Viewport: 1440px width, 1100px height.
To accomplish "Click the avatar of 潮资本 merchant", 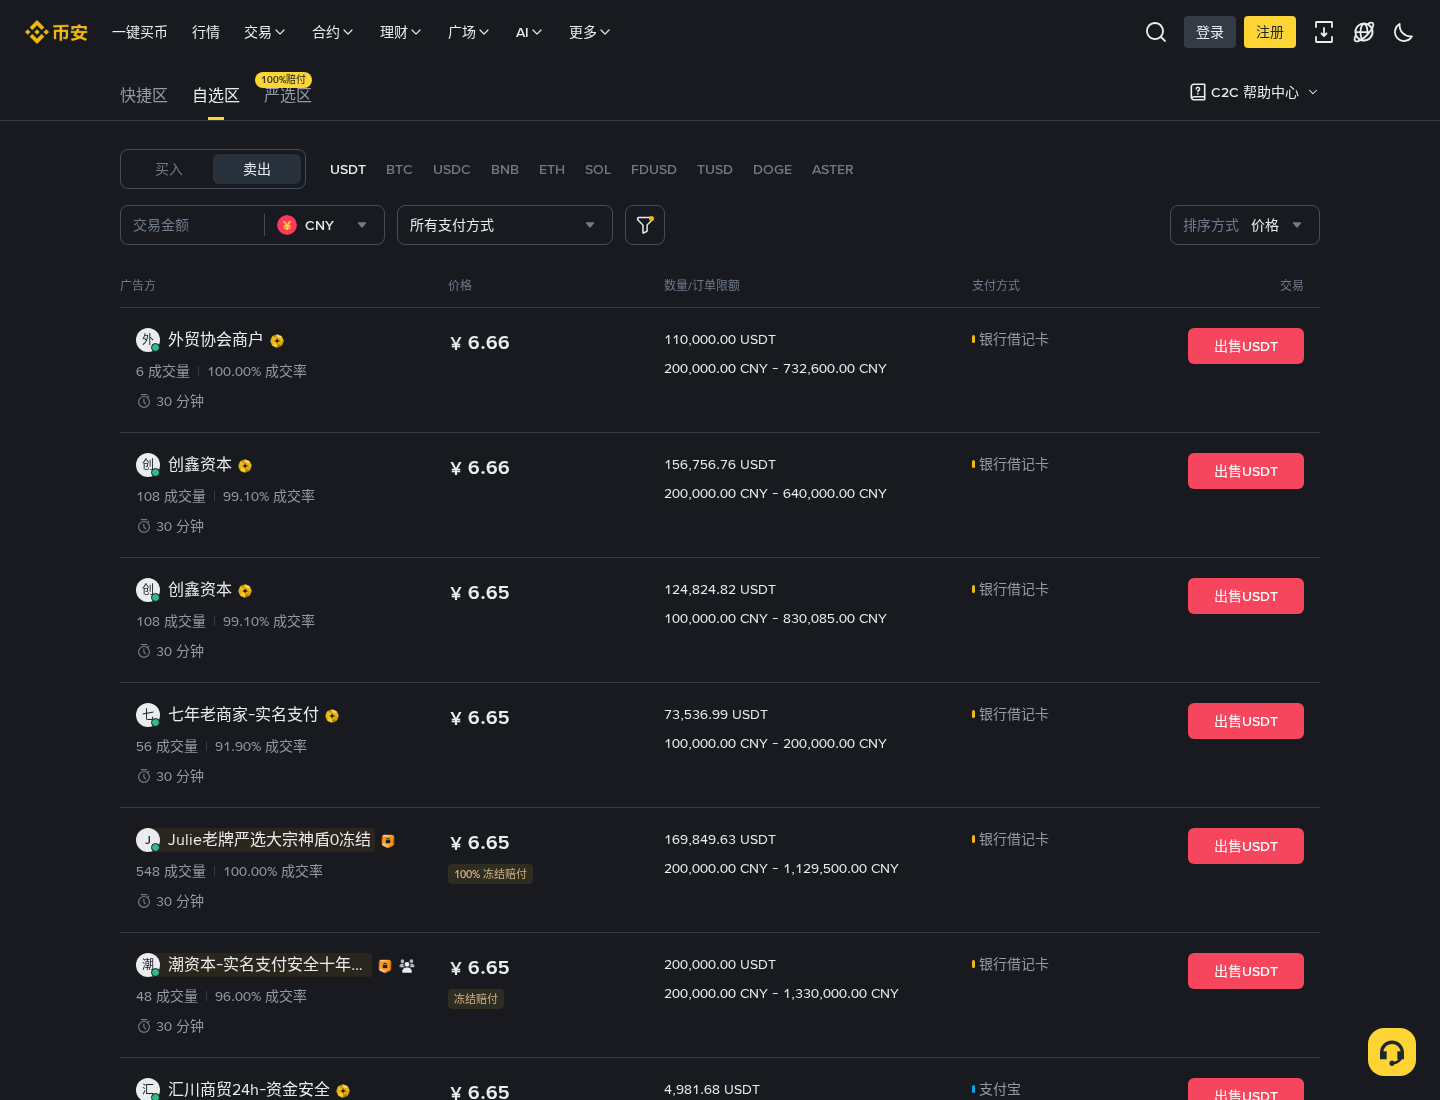I will pos(148,965).
